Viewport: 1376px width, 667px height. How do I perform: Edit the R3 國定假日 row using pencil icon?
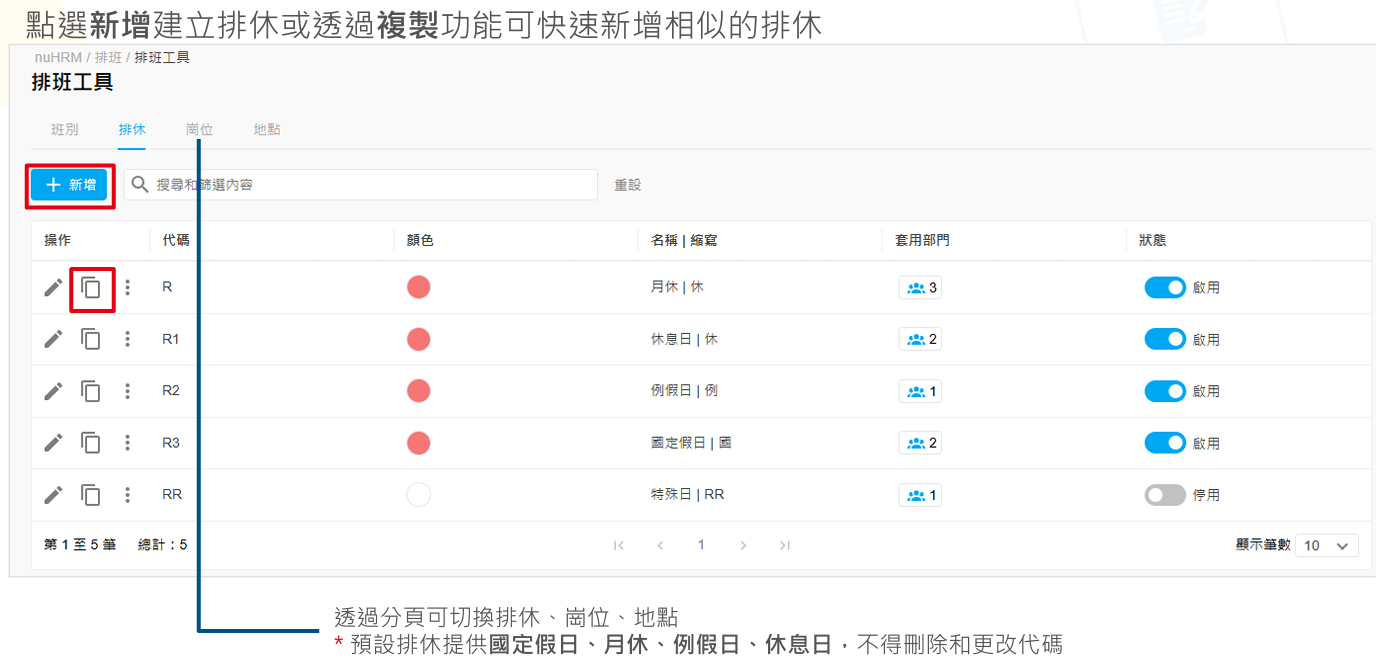point(53,443)
